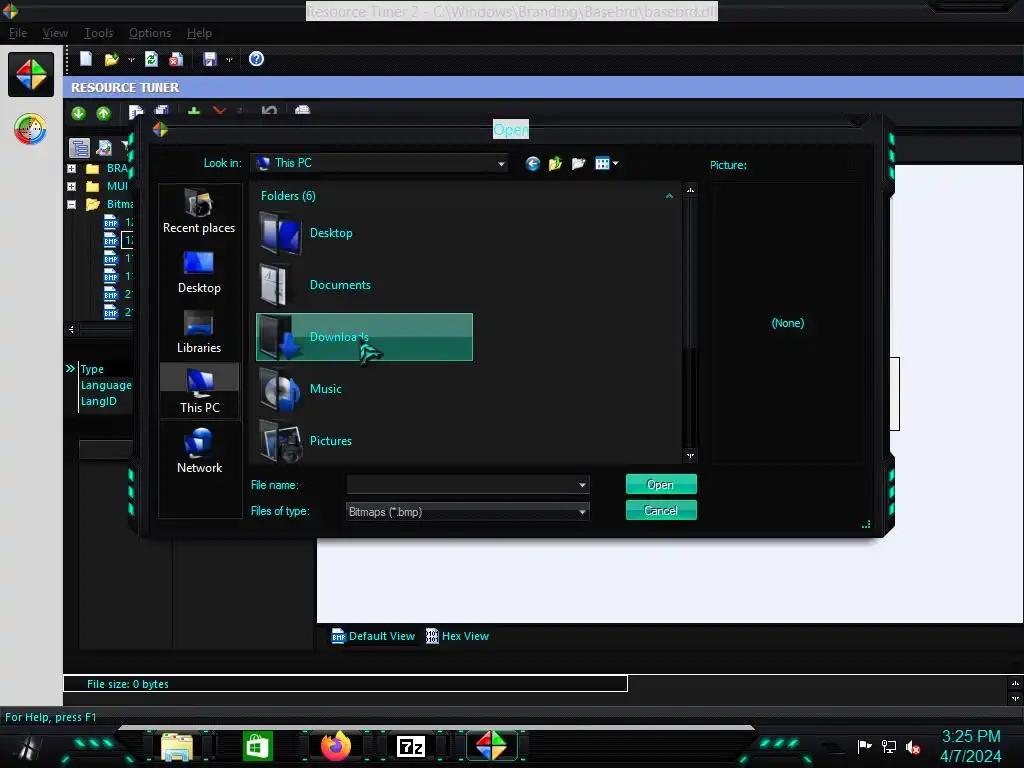Click the Start button on taskbar

tap(29, 748)
